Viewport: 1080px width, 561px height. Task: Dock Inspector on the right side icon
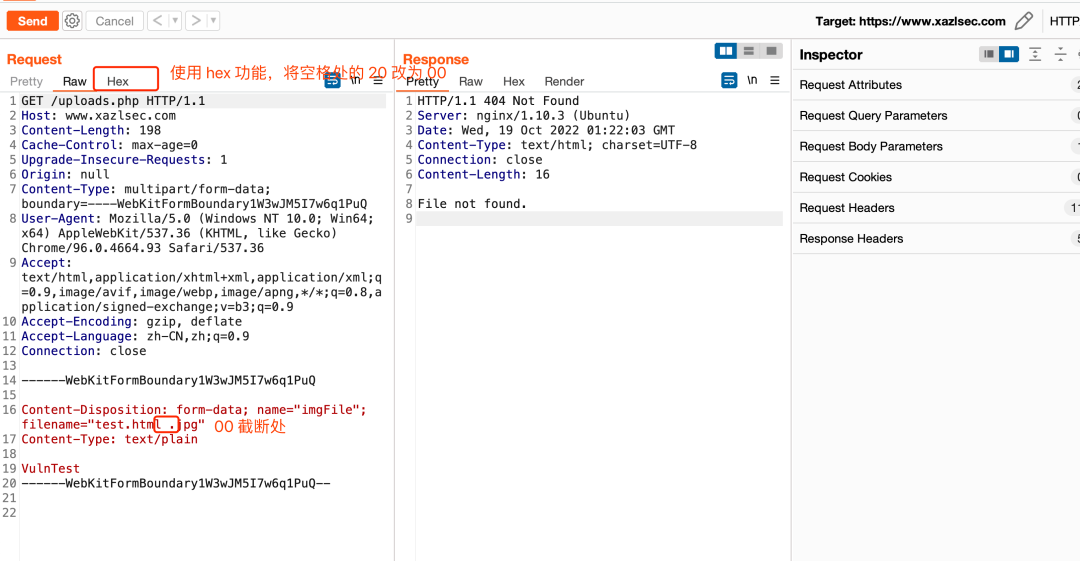tap(1009, 54)
